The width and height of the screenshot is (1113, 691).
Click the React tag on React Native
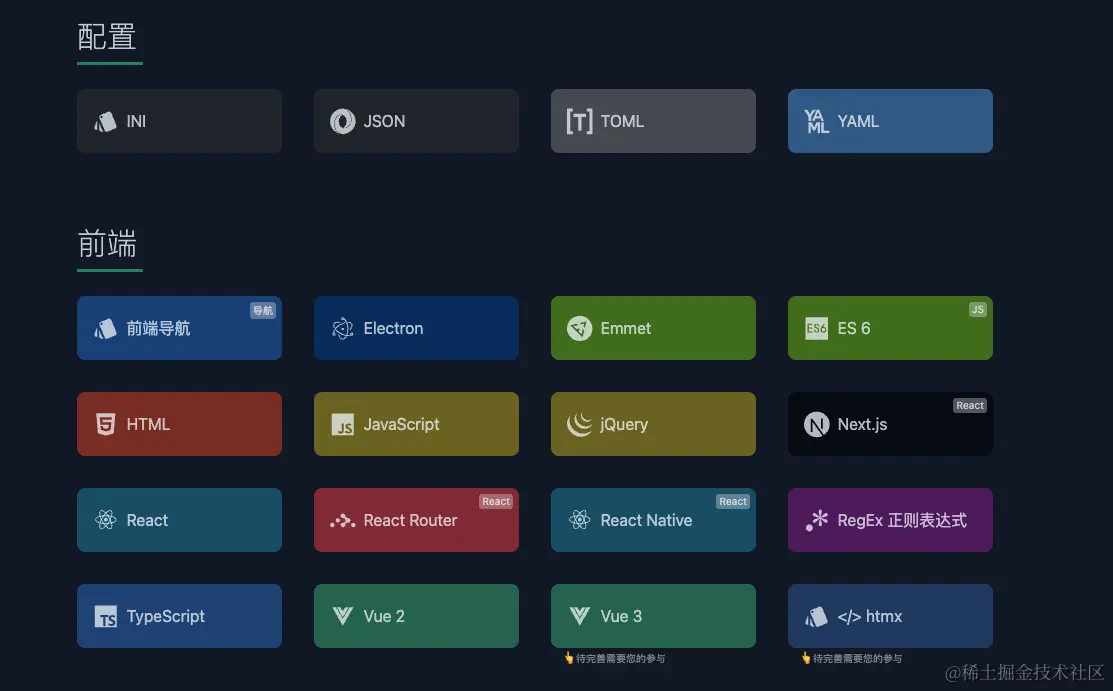pyautogui.click(x=733, y=501)
